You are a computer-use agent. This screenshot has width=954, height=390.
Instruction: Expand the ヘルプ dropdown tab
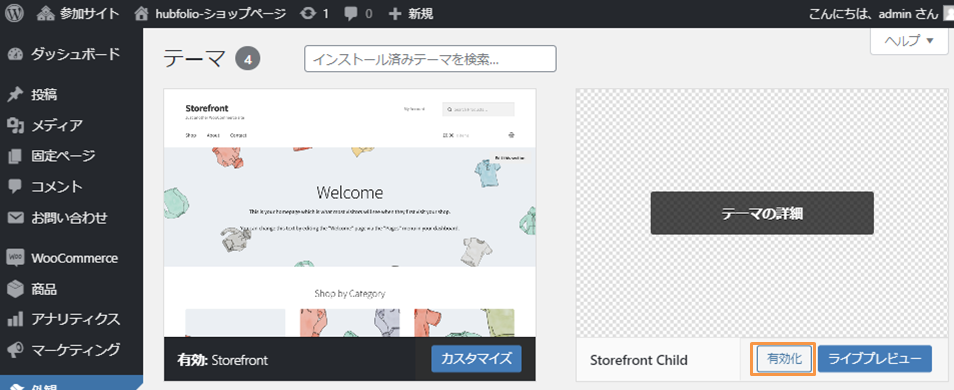point(909,41)
